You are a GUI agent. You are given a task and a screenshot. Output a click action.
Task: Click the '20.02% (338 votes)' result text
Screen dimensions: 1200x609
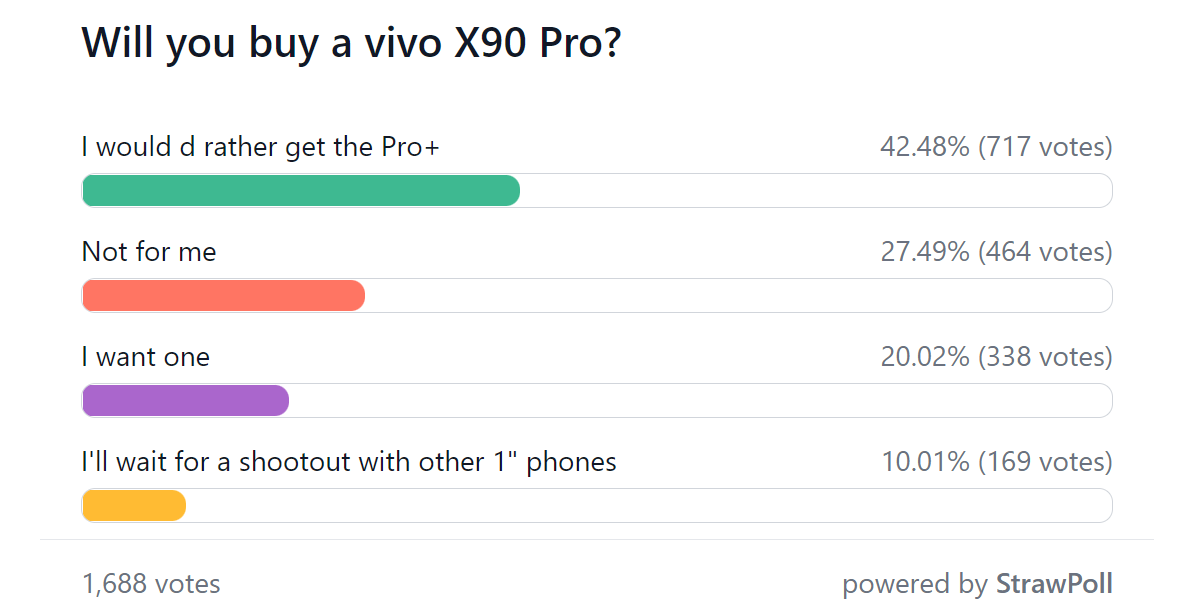pyautogui.click(x=998, y=356)
